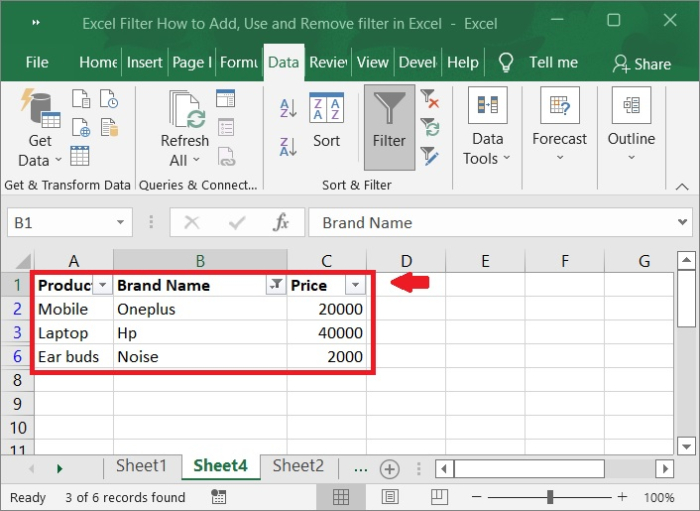Cancel formula entry X icon

pos(192,222)
